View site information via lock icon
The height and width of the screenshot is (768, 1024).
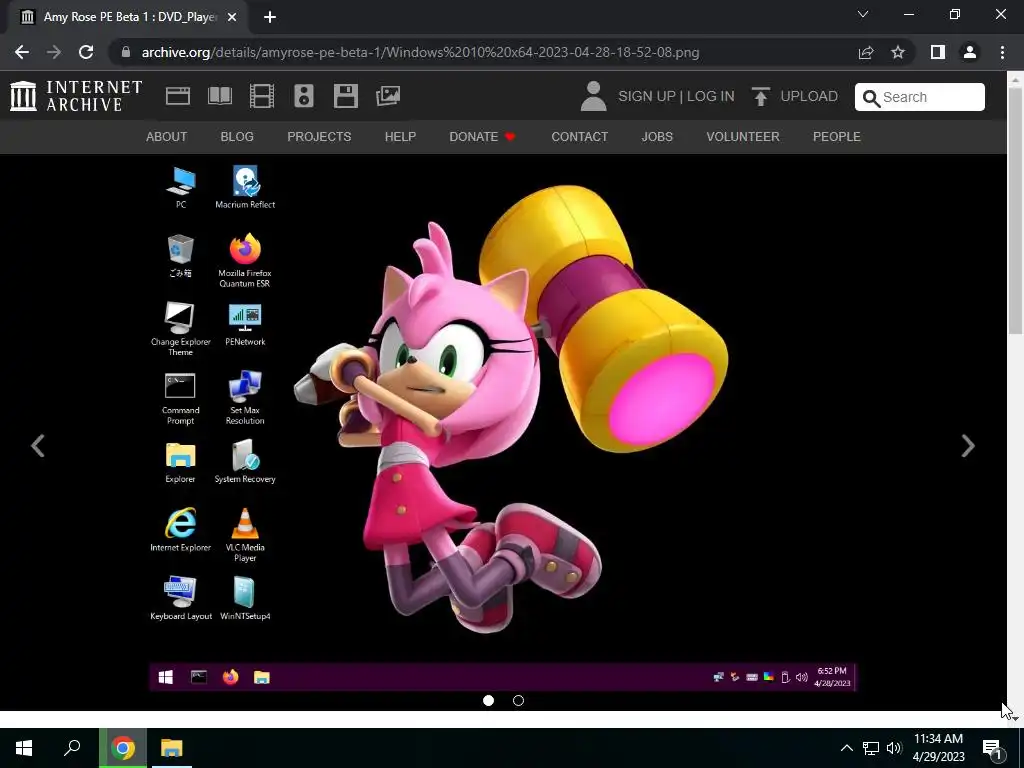coord(126,52)
